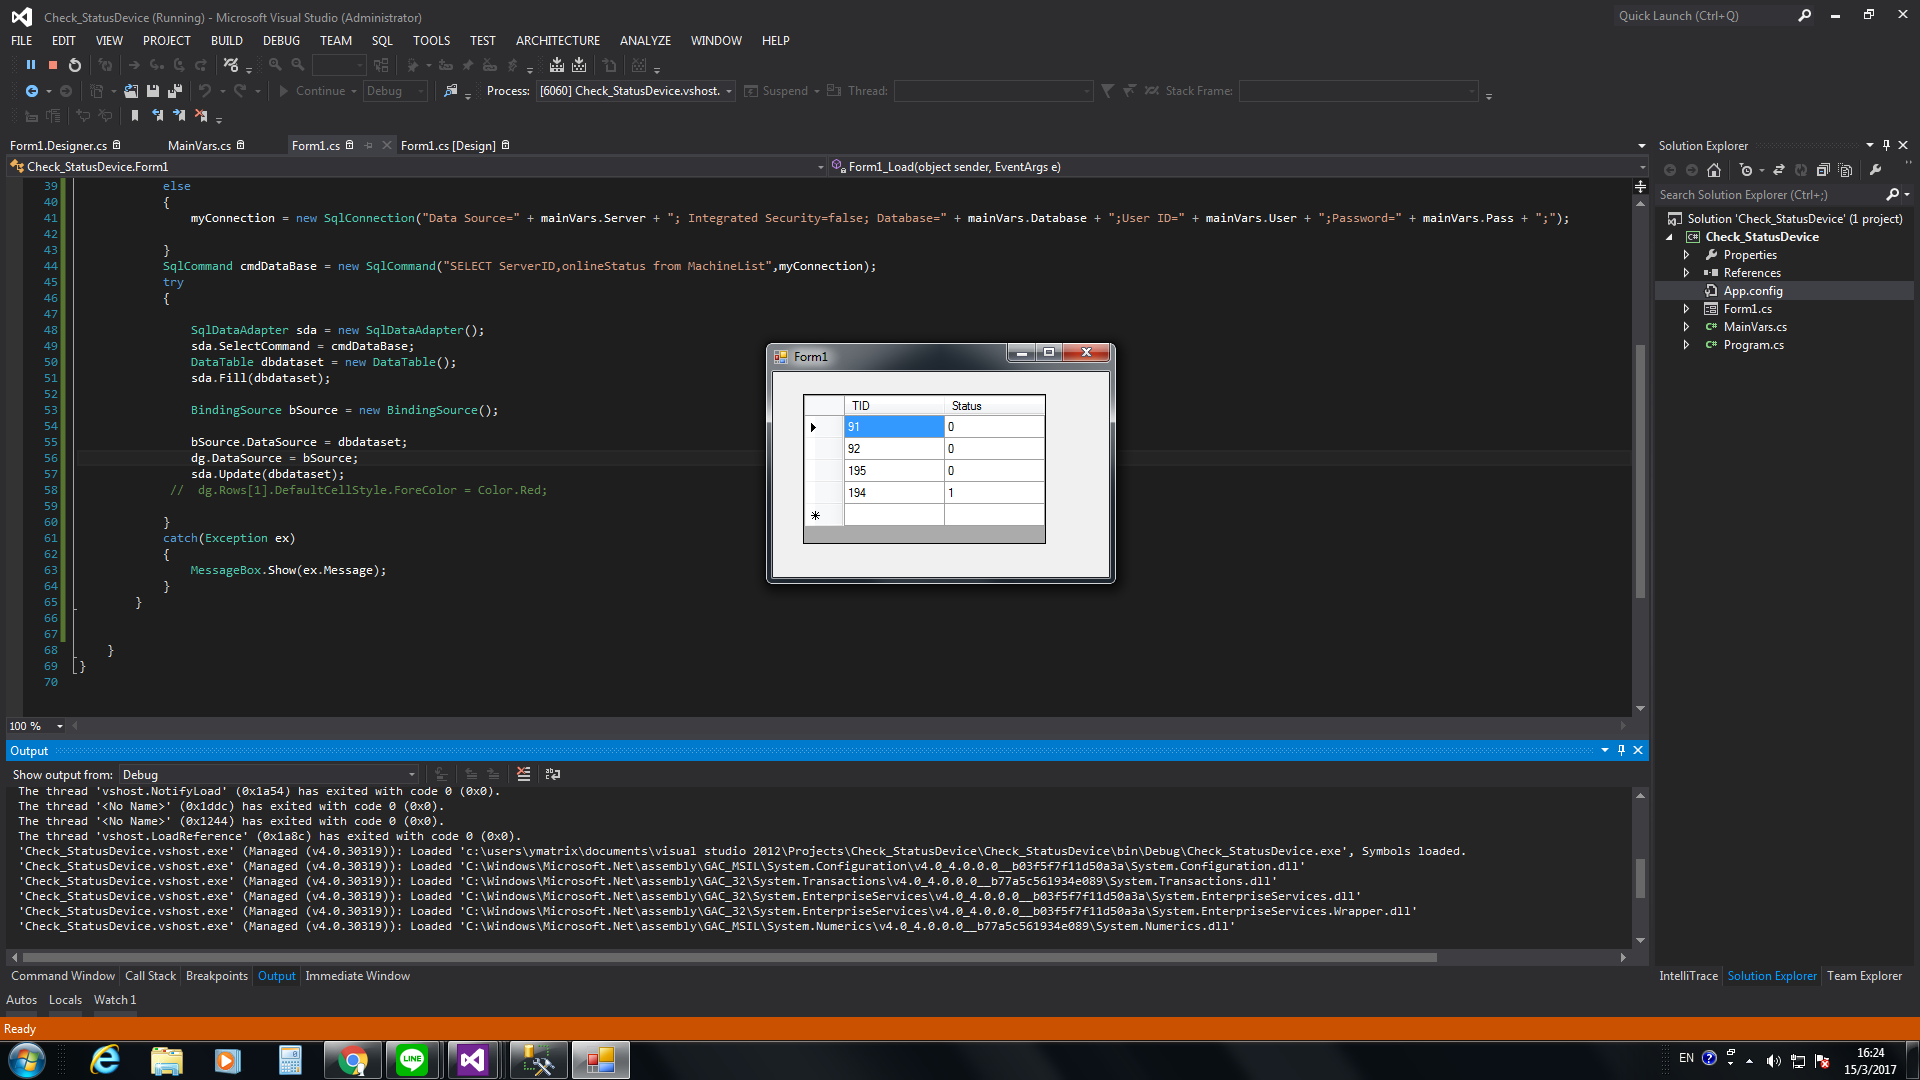
Task: Save the current file with the disk icon
Action: pos(153,91)
